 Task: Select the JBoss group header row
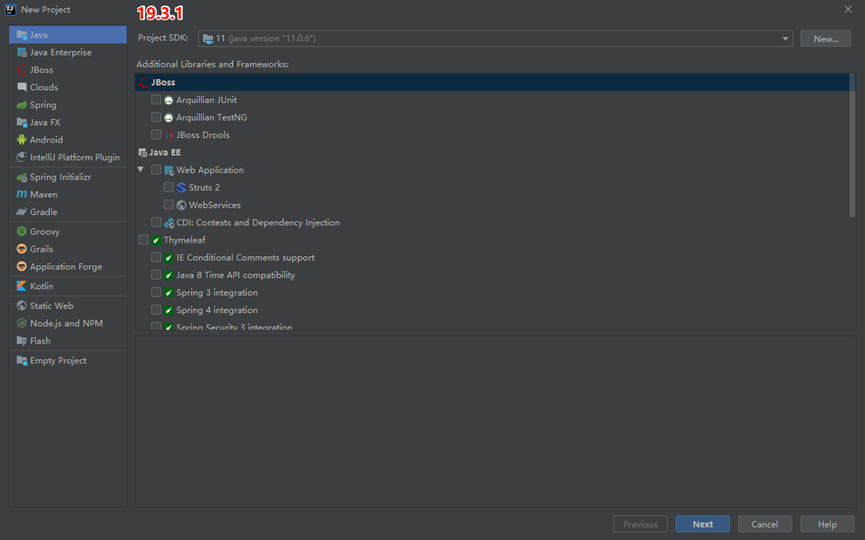492,82
